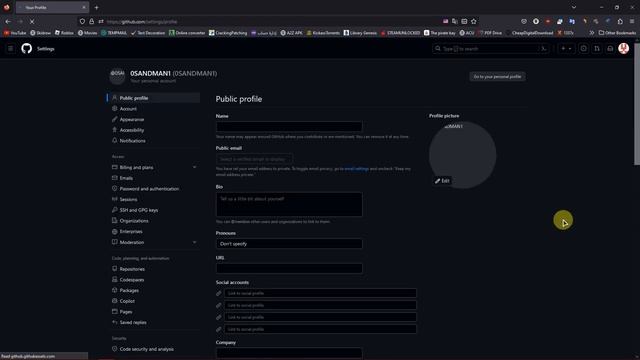Click the Bio text area
The height and width of the screenshot is (360, 640).
pos(289,204)
